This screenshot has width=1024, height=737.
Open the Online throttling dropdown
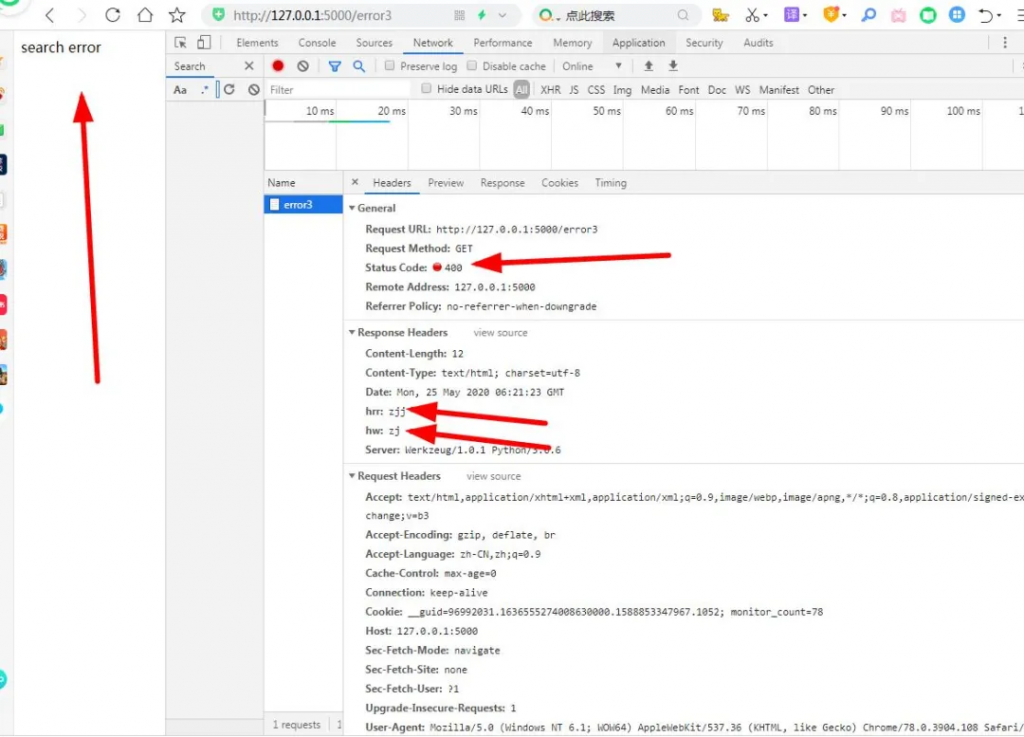[592, 66]
